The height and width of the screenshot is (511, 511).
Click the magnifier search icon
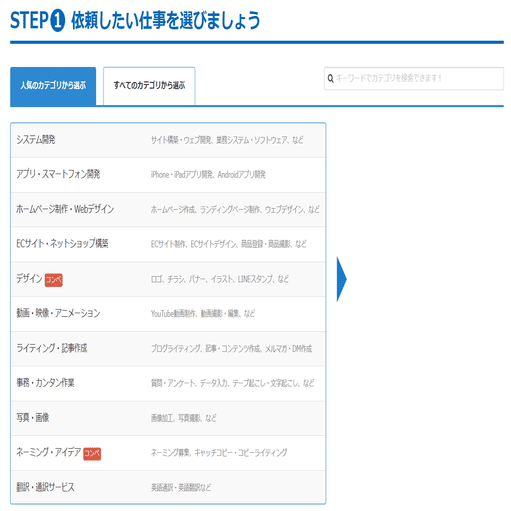click(330, 79)
